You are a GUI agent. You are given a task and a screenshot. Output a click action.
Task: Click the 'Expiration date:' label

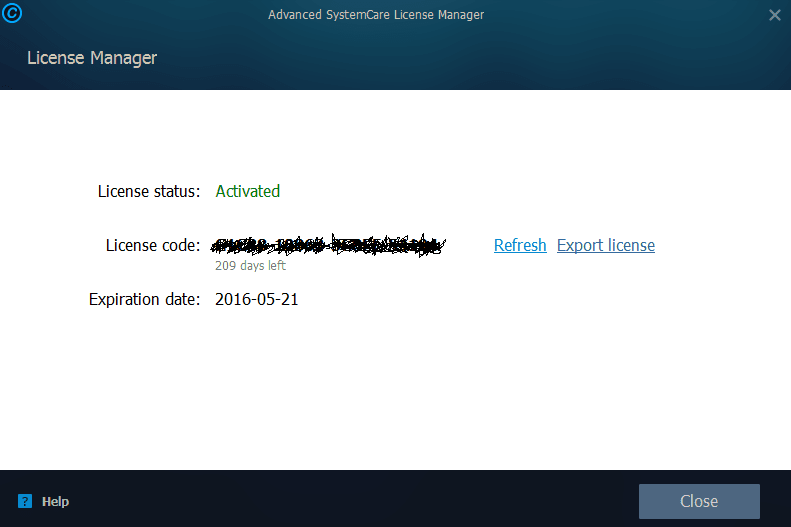click(144, 299)
